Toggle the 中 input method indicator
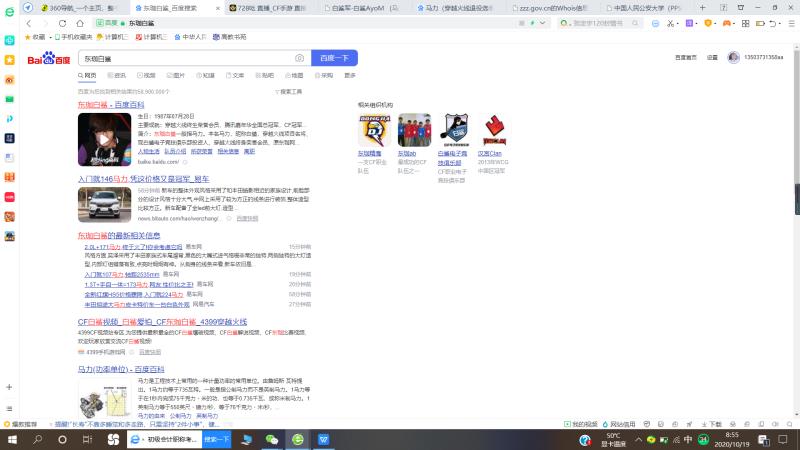The image size is (800, 450). point(688,439)
